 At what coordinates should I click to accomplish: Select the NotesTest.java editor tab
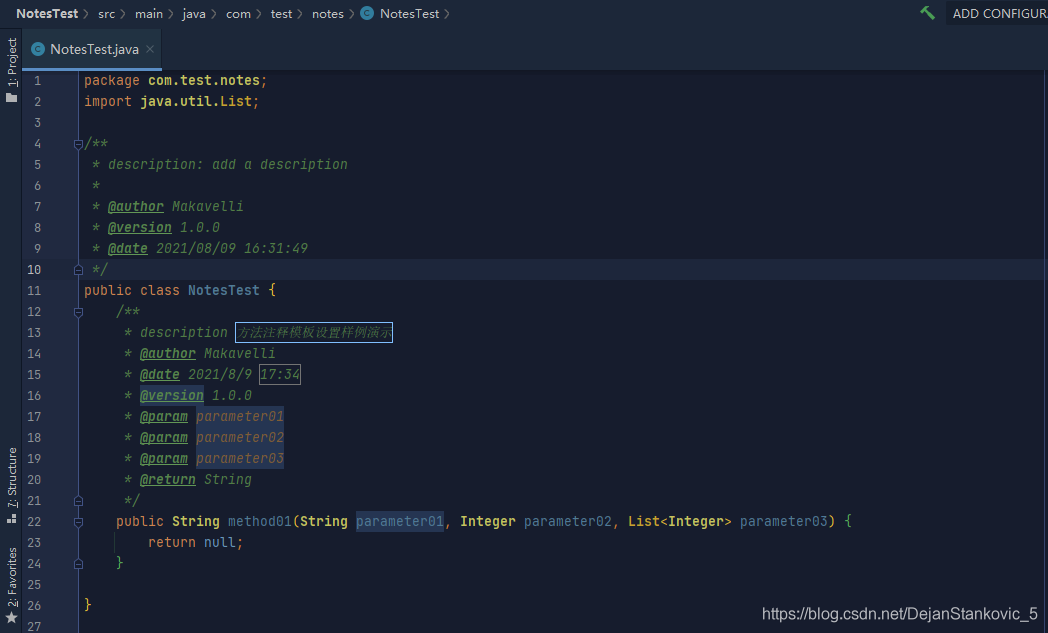[92, 49]
